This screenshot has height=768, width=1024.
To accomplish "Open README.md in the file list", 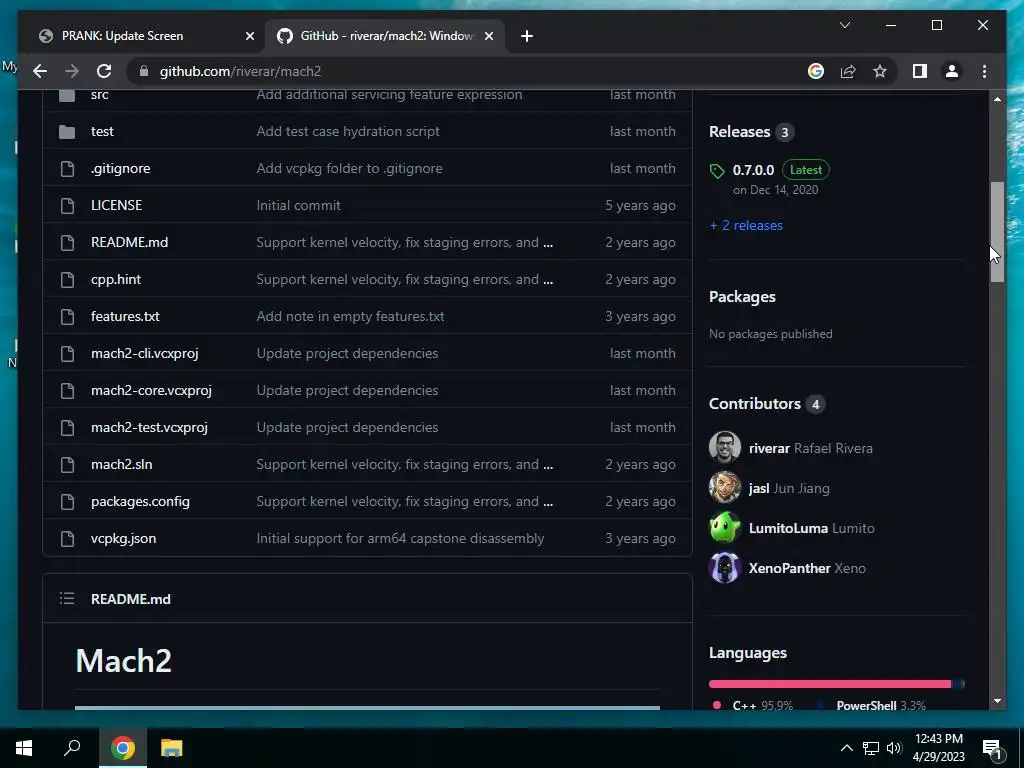I will (x=129, y=242).
